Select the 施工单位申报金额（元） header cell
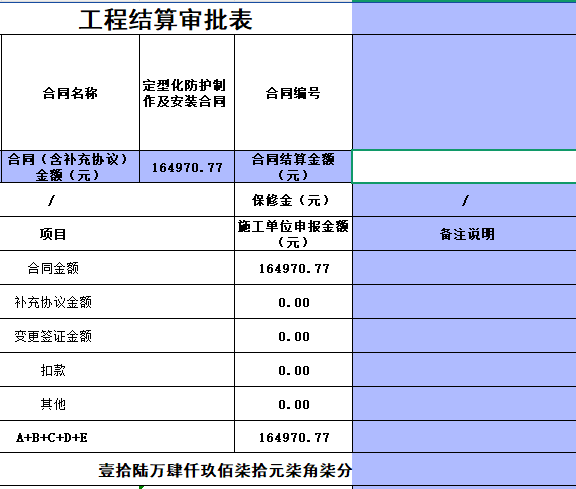The image size is (576, 489). [293, 234]
